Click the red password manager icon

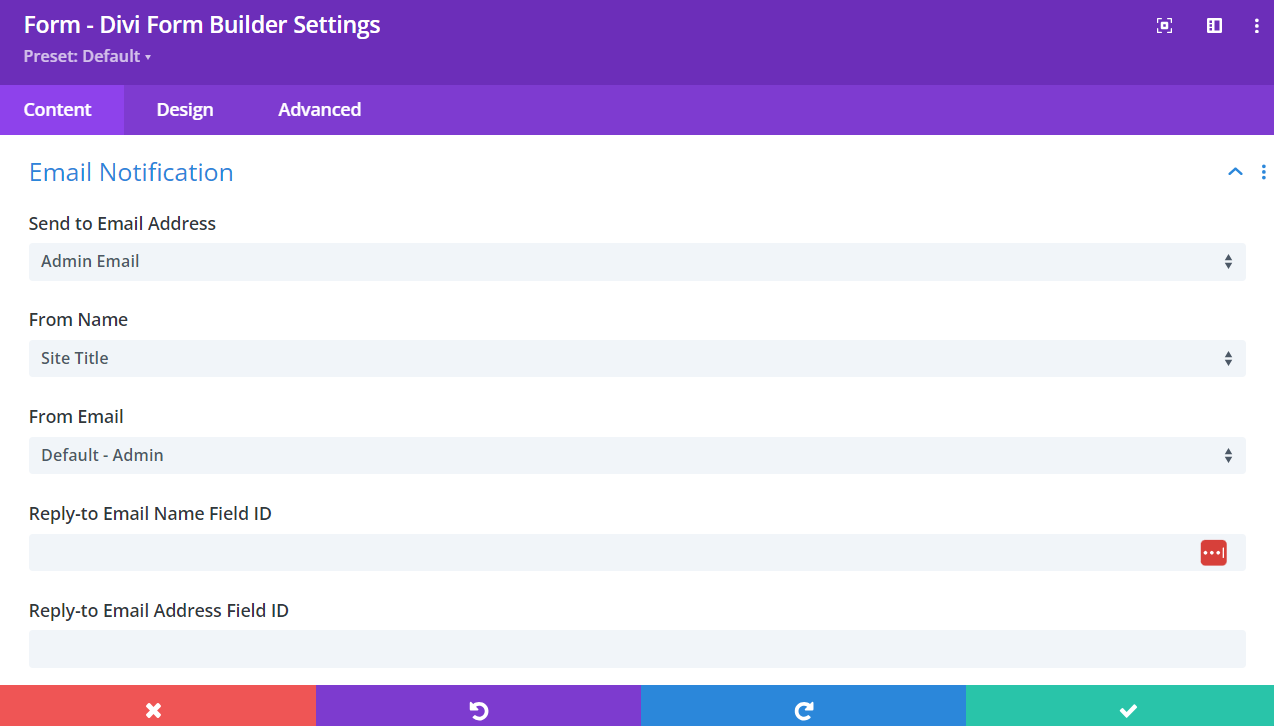(1213, 552)
